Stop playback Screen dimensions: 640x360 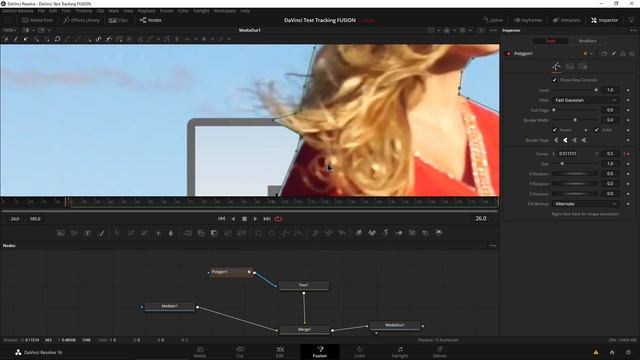point(244,219)
